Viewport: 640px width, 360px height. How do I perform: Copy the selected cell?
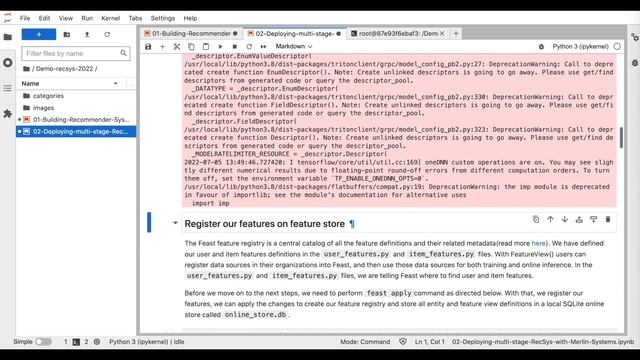[x=191, y=47]
